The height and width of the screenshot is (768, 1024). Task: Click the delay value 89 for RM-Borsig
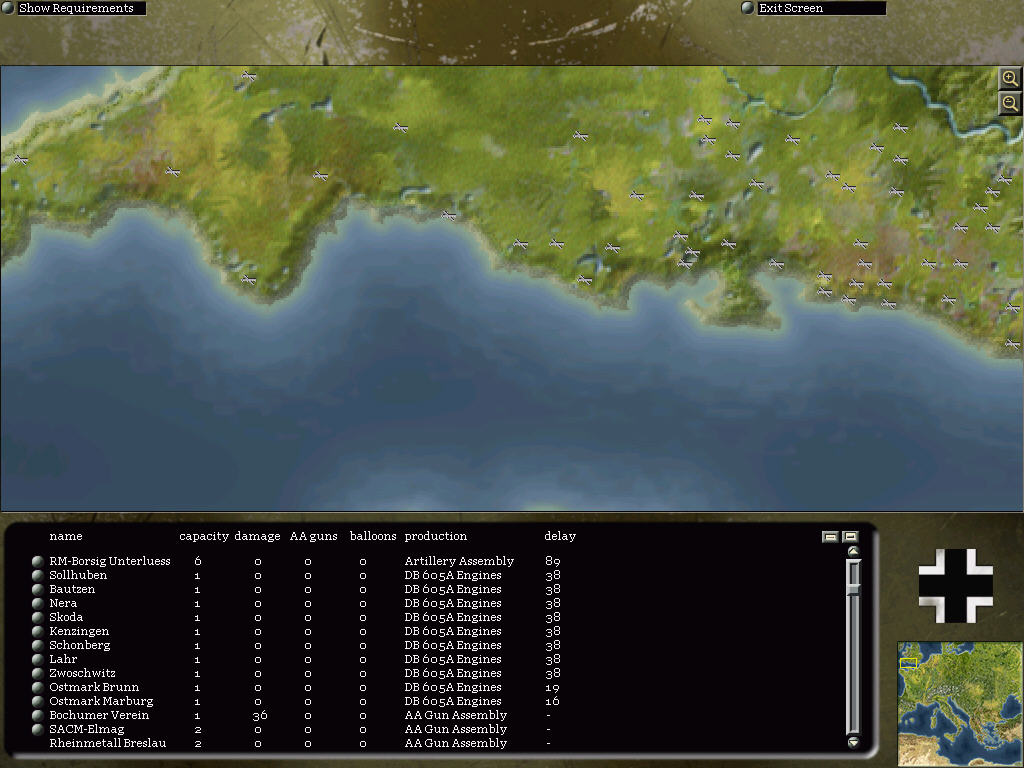(552, 561)
